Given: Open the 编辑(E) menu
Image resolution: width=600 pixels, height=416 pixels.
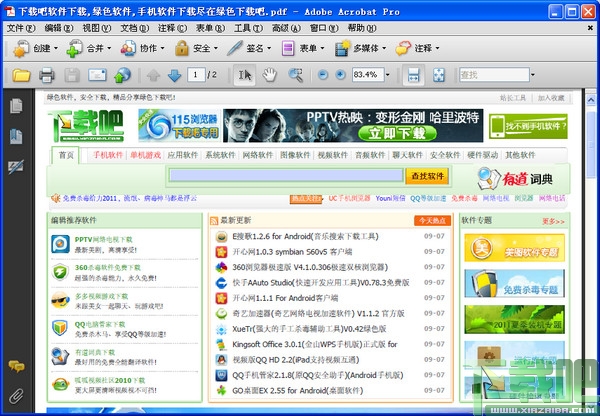Looking at the screenshot, I should (59, 28).
